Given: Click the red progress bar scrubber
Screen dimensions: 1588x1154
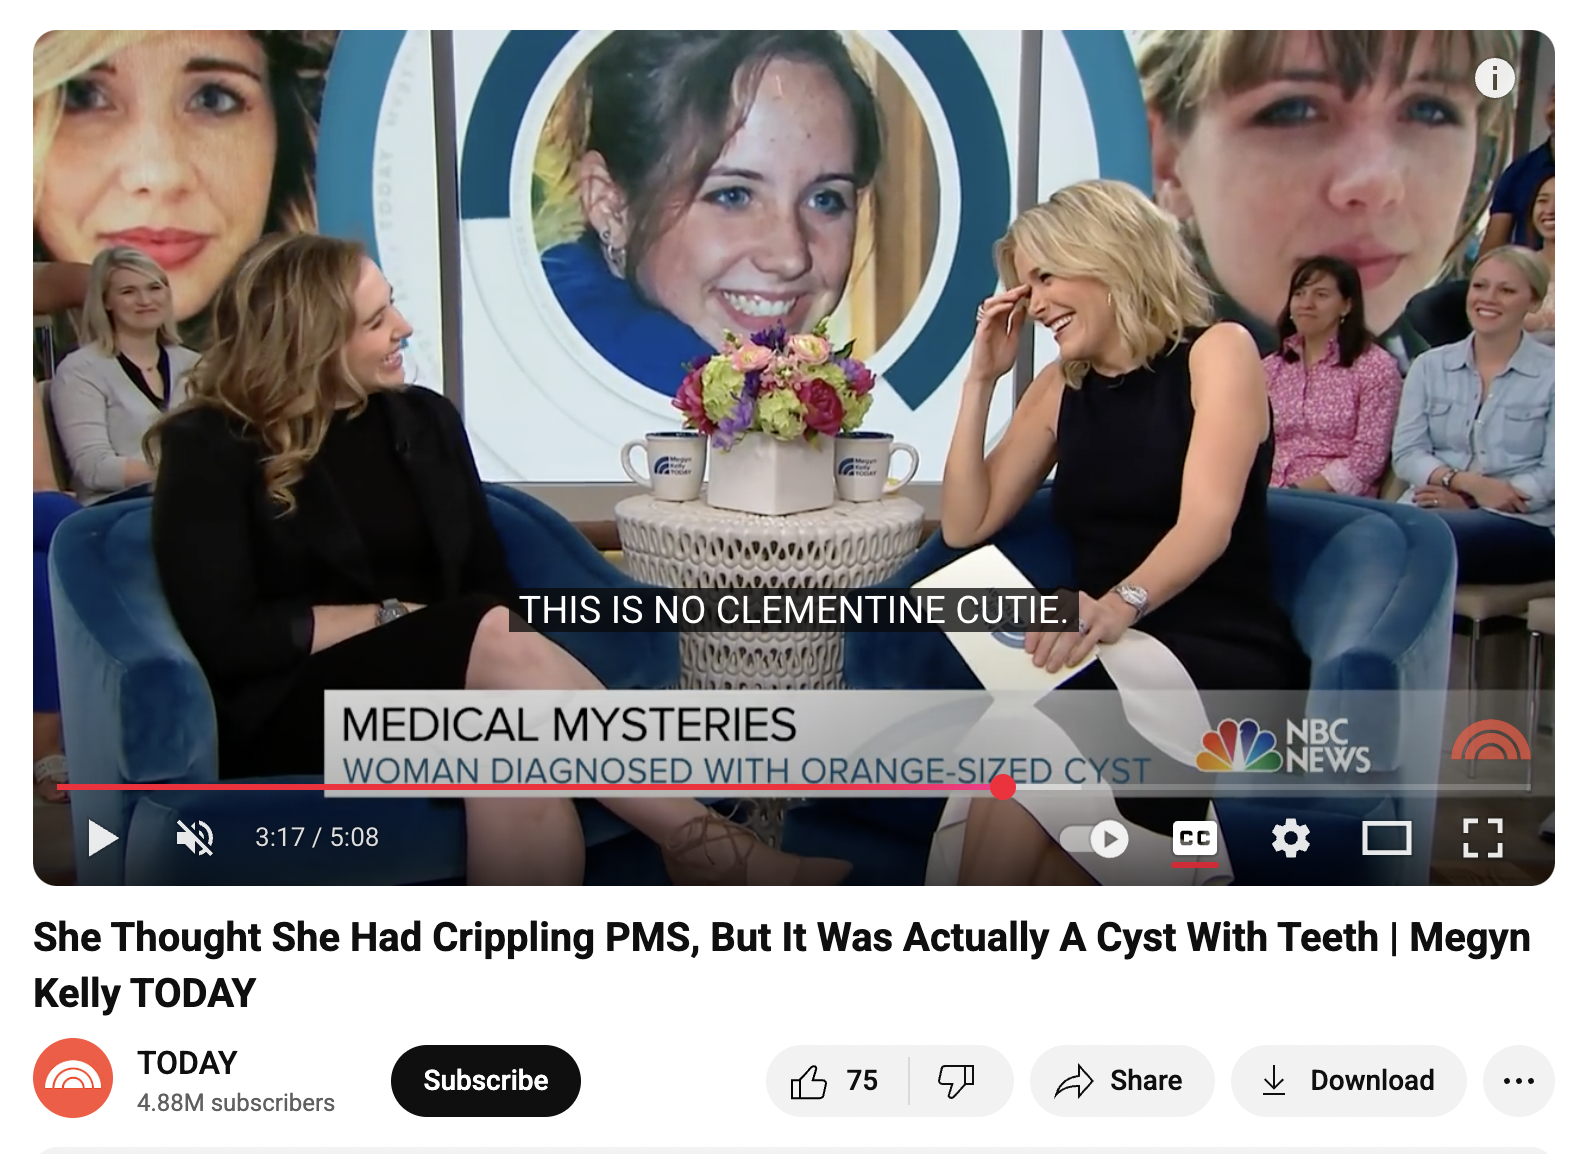Looking at the screenshot, I should [x=1003, y=787].
